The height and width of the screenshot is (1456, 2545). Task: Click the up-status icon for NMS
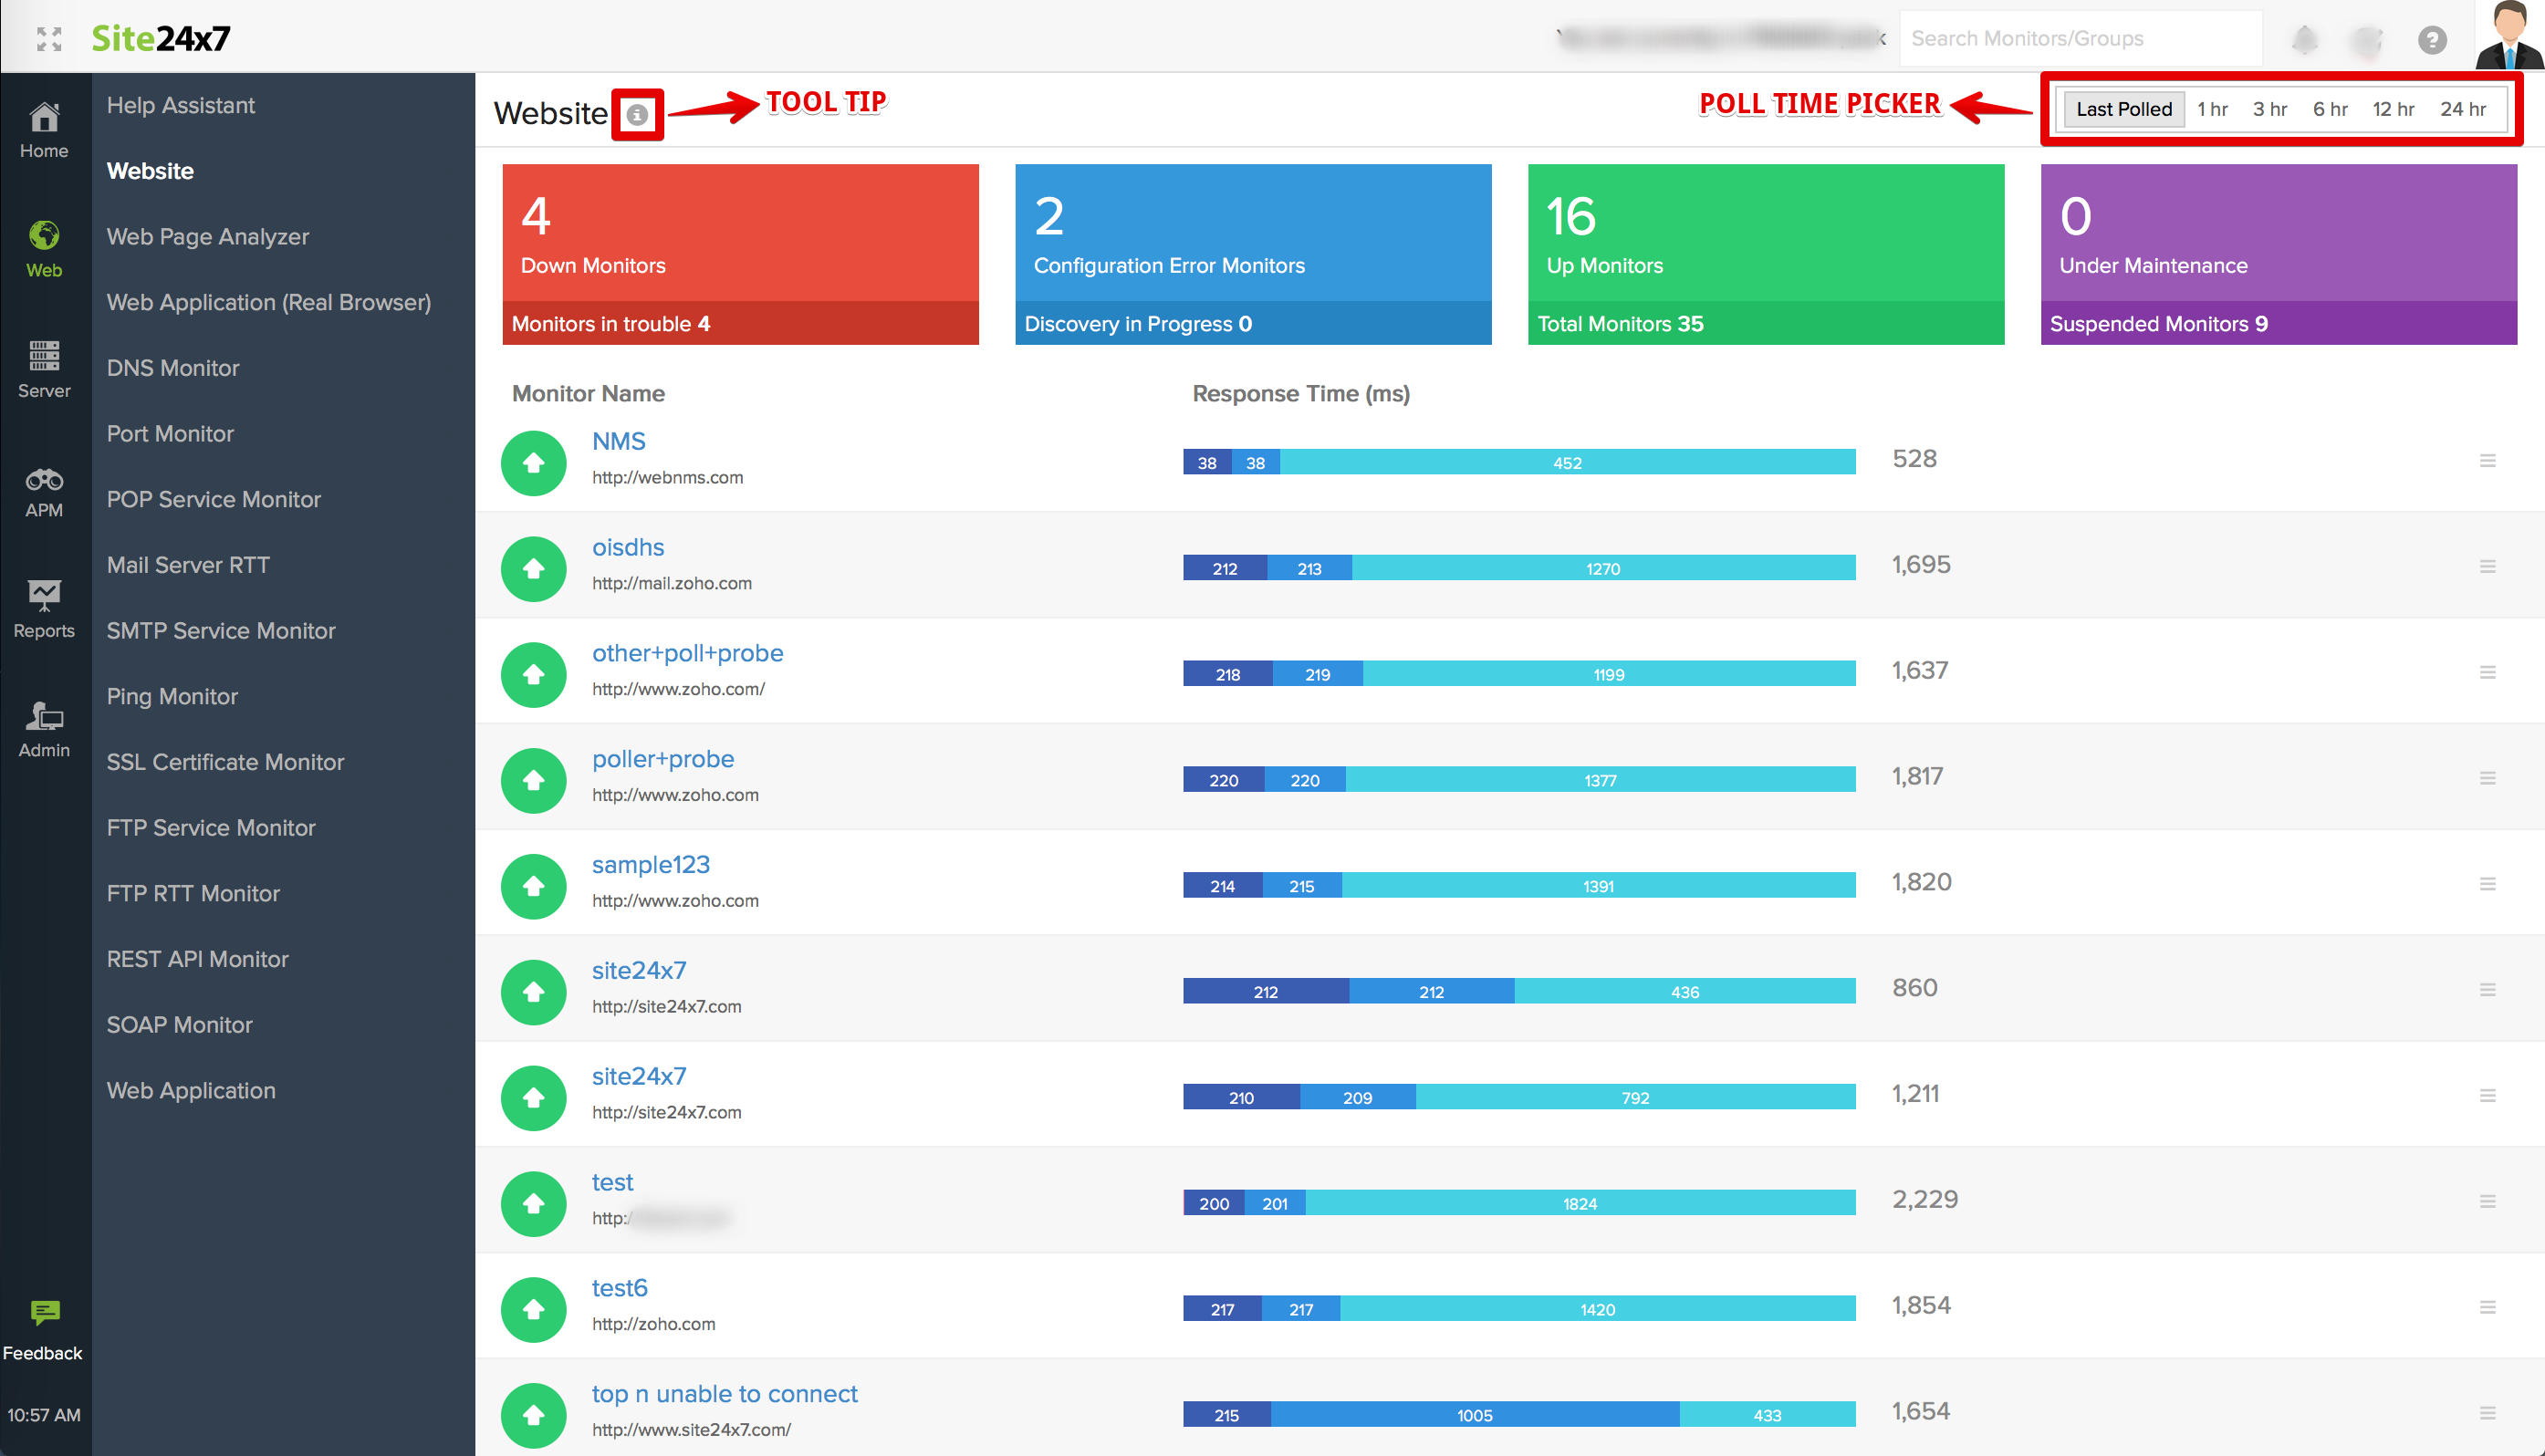point(534,462)
